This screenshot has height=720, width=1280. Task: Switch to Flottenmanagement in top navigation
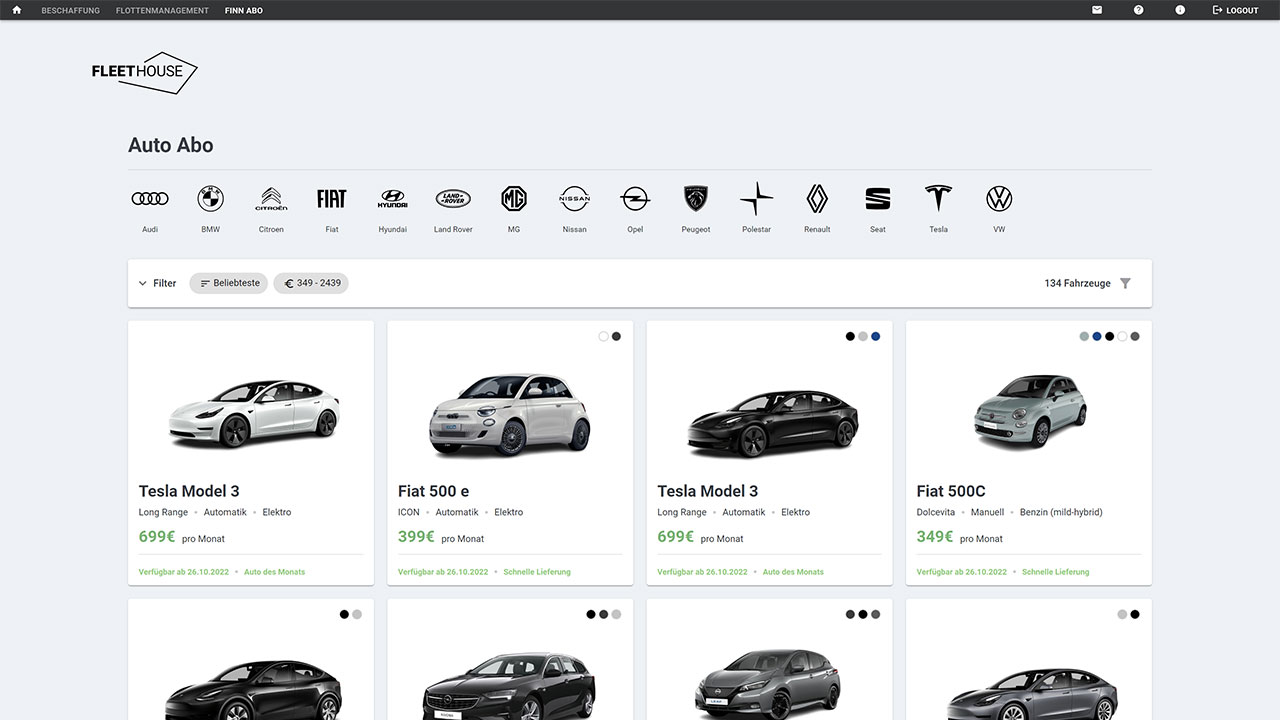pyautogui.click(x=162, y=10)
